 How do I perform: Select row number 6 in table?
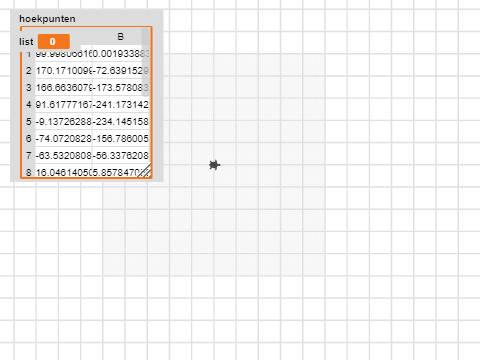[x=29, y=139]
